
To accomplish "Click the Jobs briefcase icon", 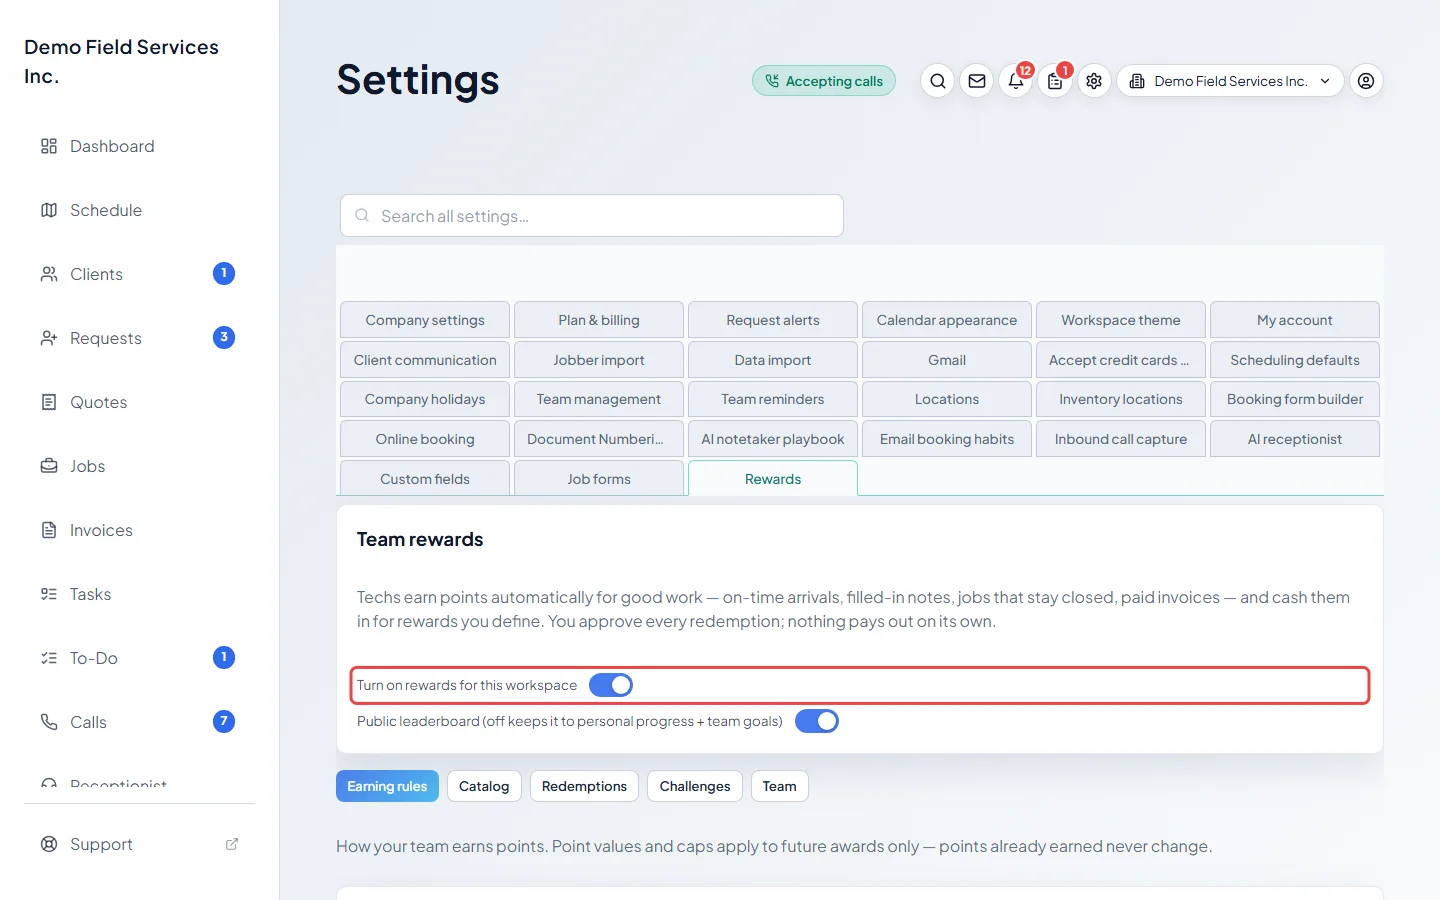I will (x=49, y=466).
